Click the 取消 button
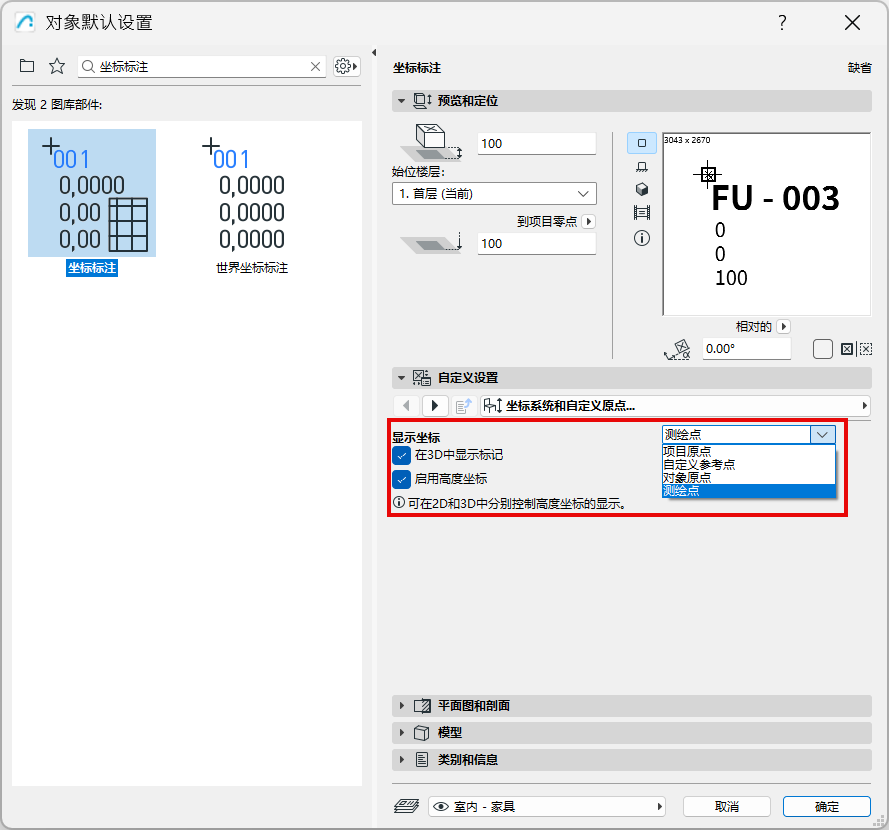The width and height of the screenshot is (889, 830). coord(726,806)
